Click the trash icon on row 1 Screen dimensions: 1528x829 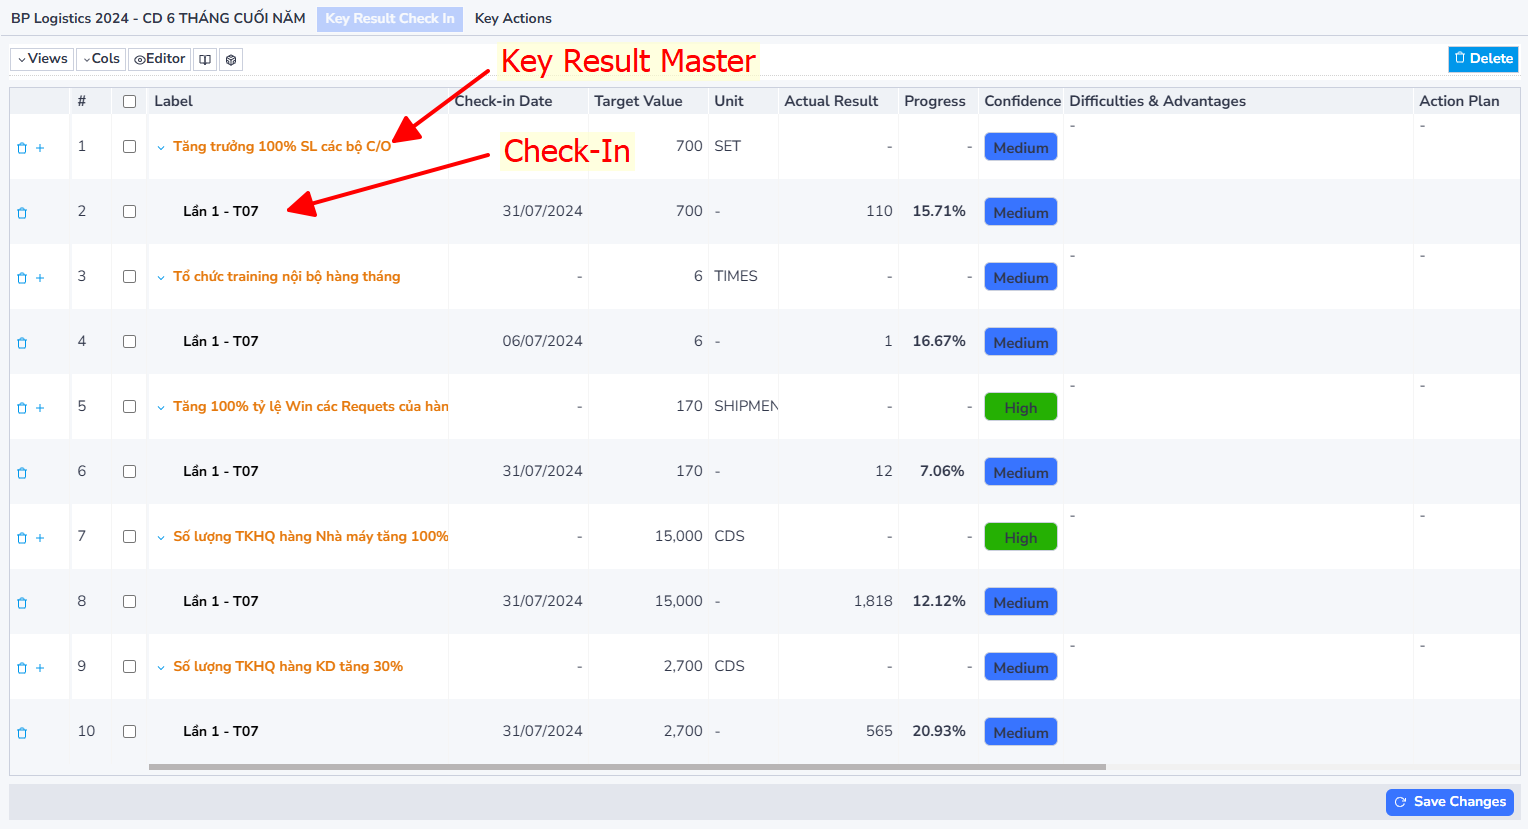[22, 148]
